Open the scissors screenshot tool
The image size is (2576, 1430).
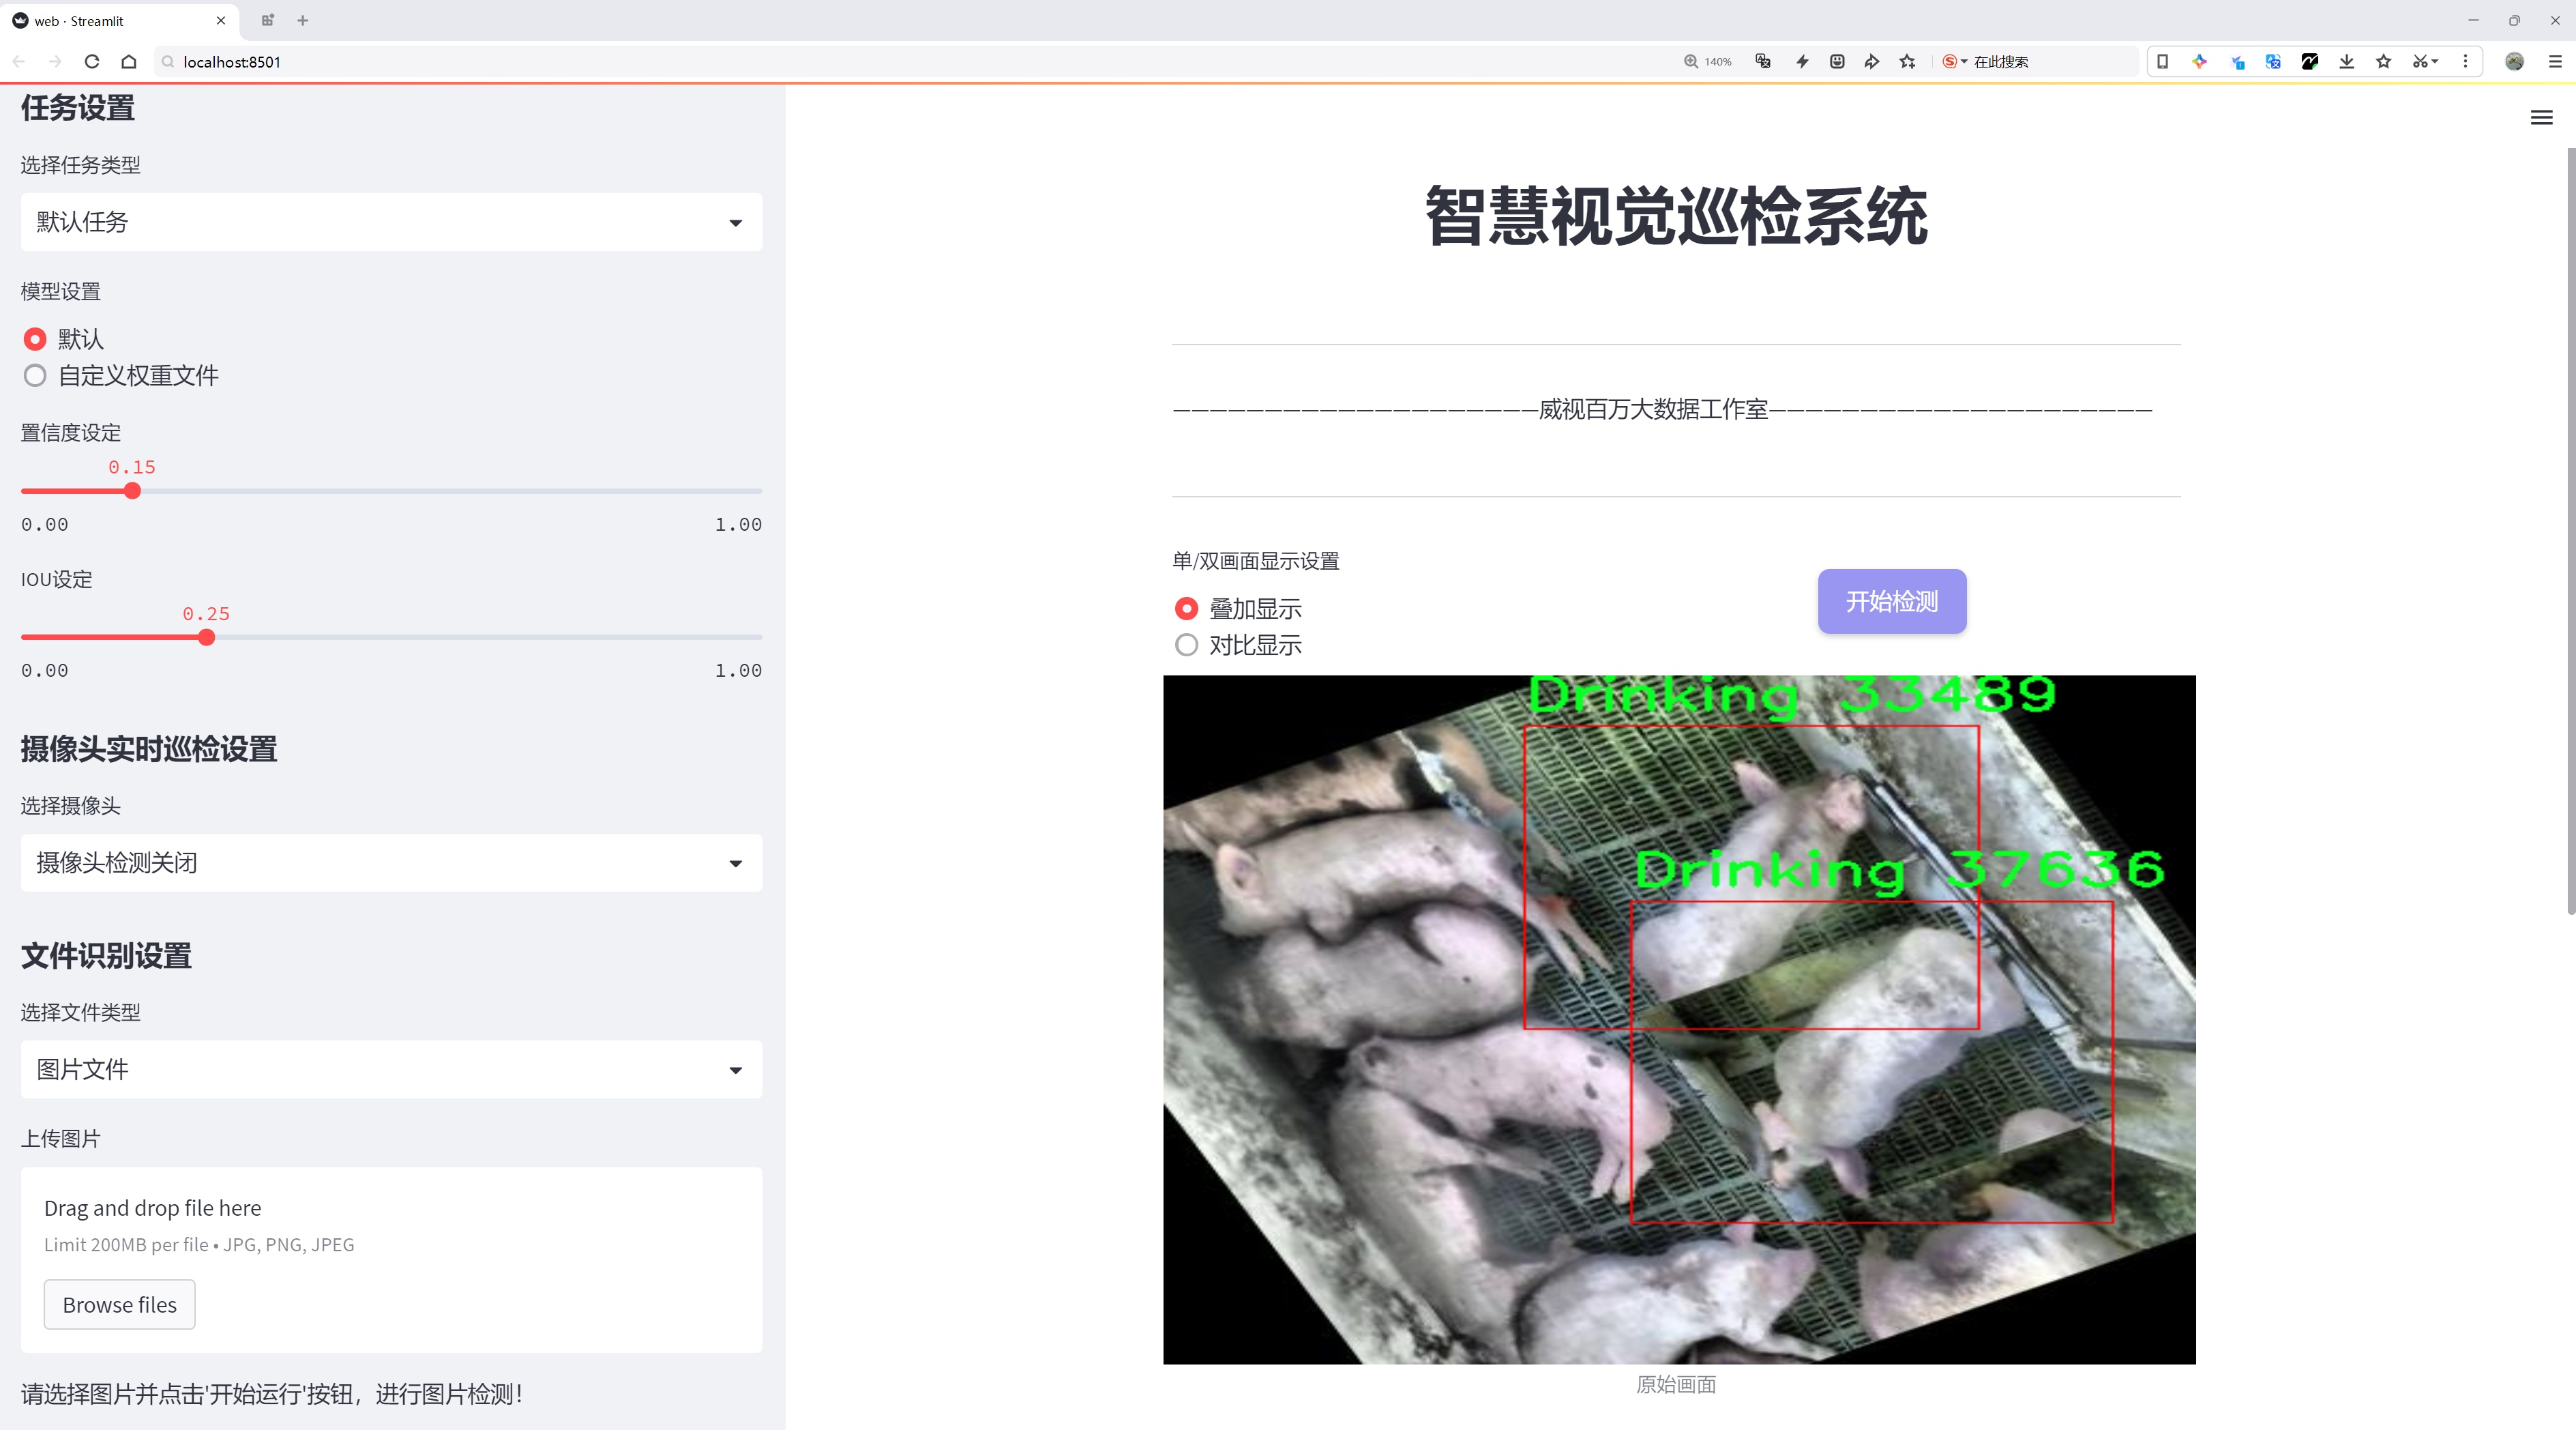coord(2419,61)
